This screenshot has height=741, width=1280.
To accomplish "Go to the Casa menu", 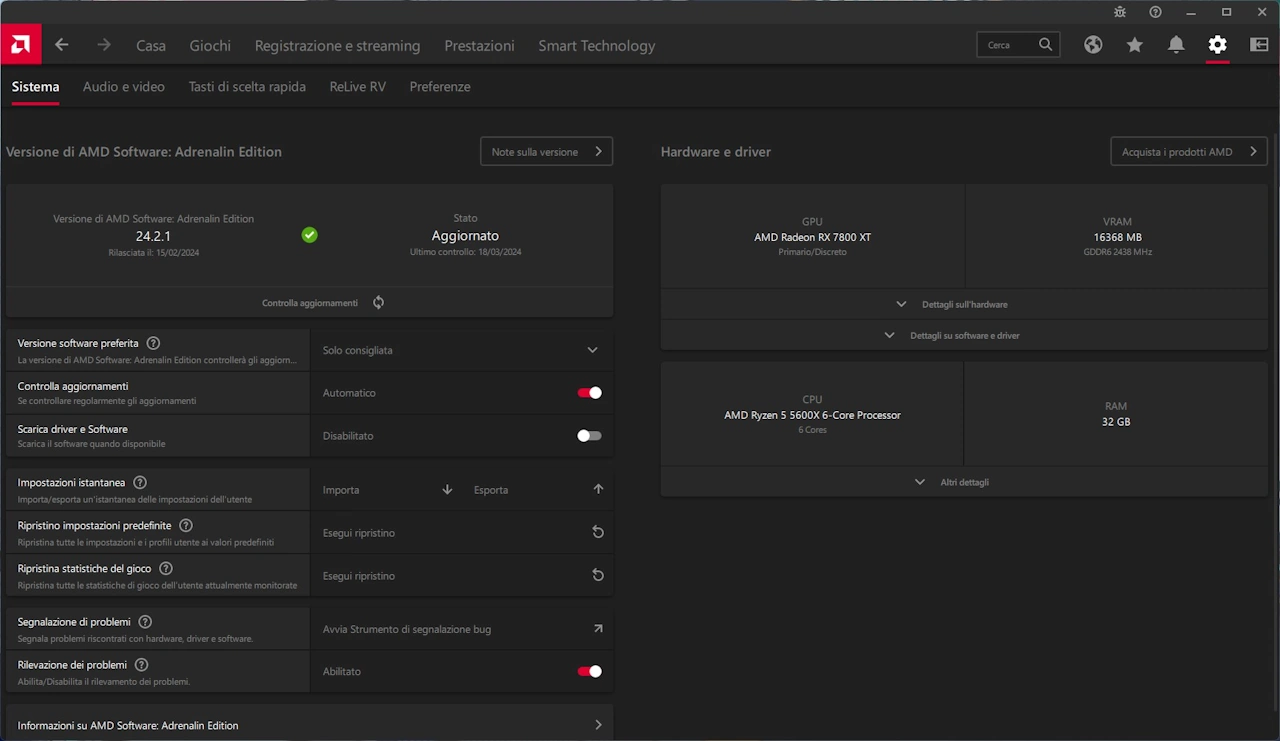I will (151, 45).
